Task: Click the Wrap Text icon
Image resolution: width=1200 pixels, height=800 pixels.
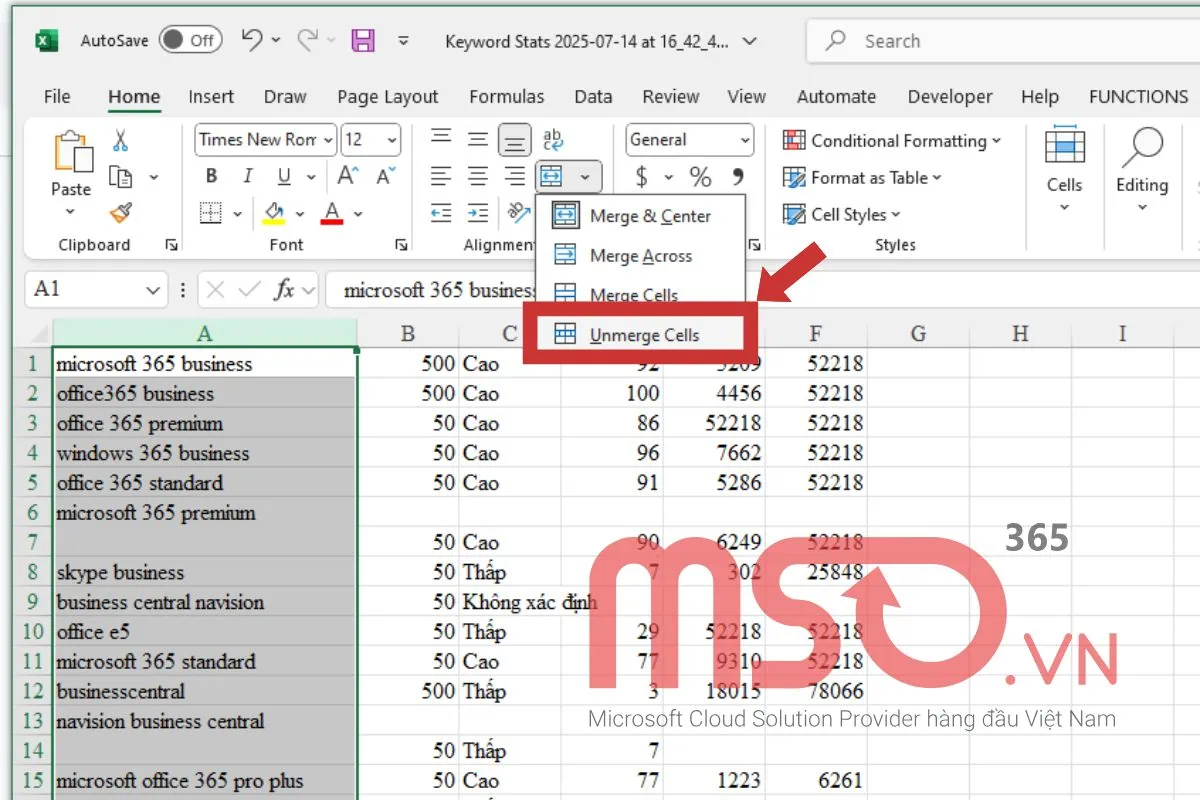Action: [552, 140]
